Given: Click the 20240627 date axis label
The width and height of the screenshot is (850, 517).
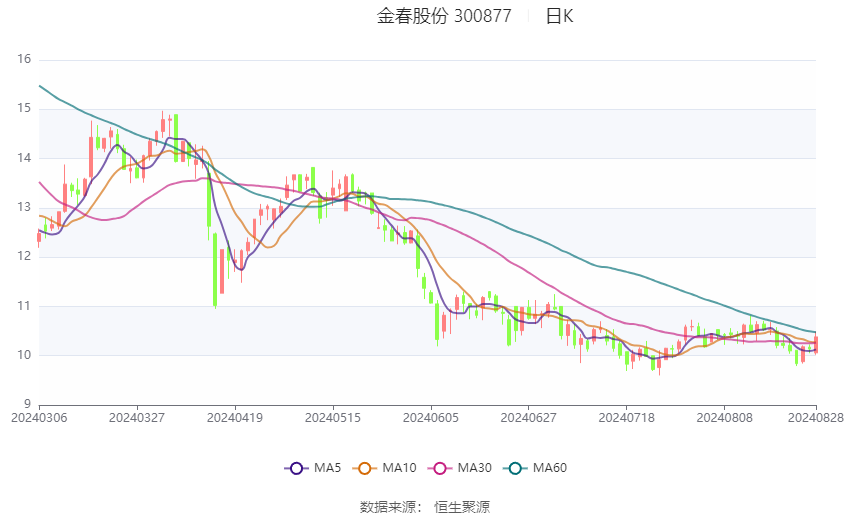Looking at the screenshot, I should point(529,418).
